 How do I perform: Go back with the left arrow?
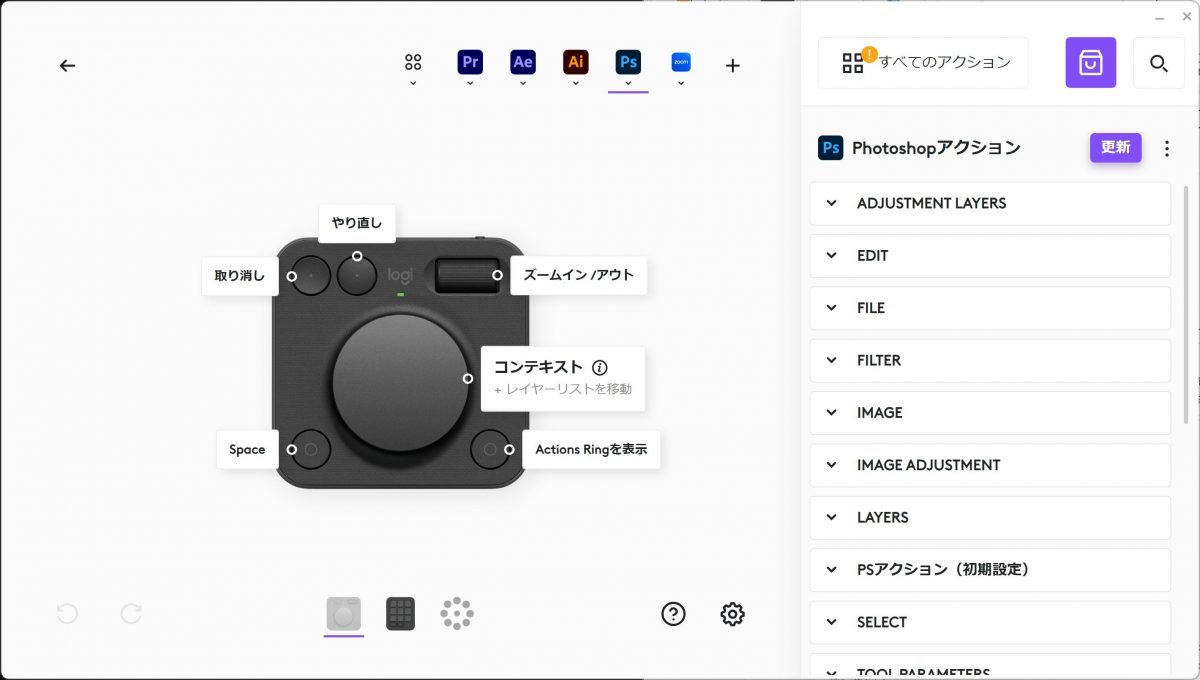(67, 65)
